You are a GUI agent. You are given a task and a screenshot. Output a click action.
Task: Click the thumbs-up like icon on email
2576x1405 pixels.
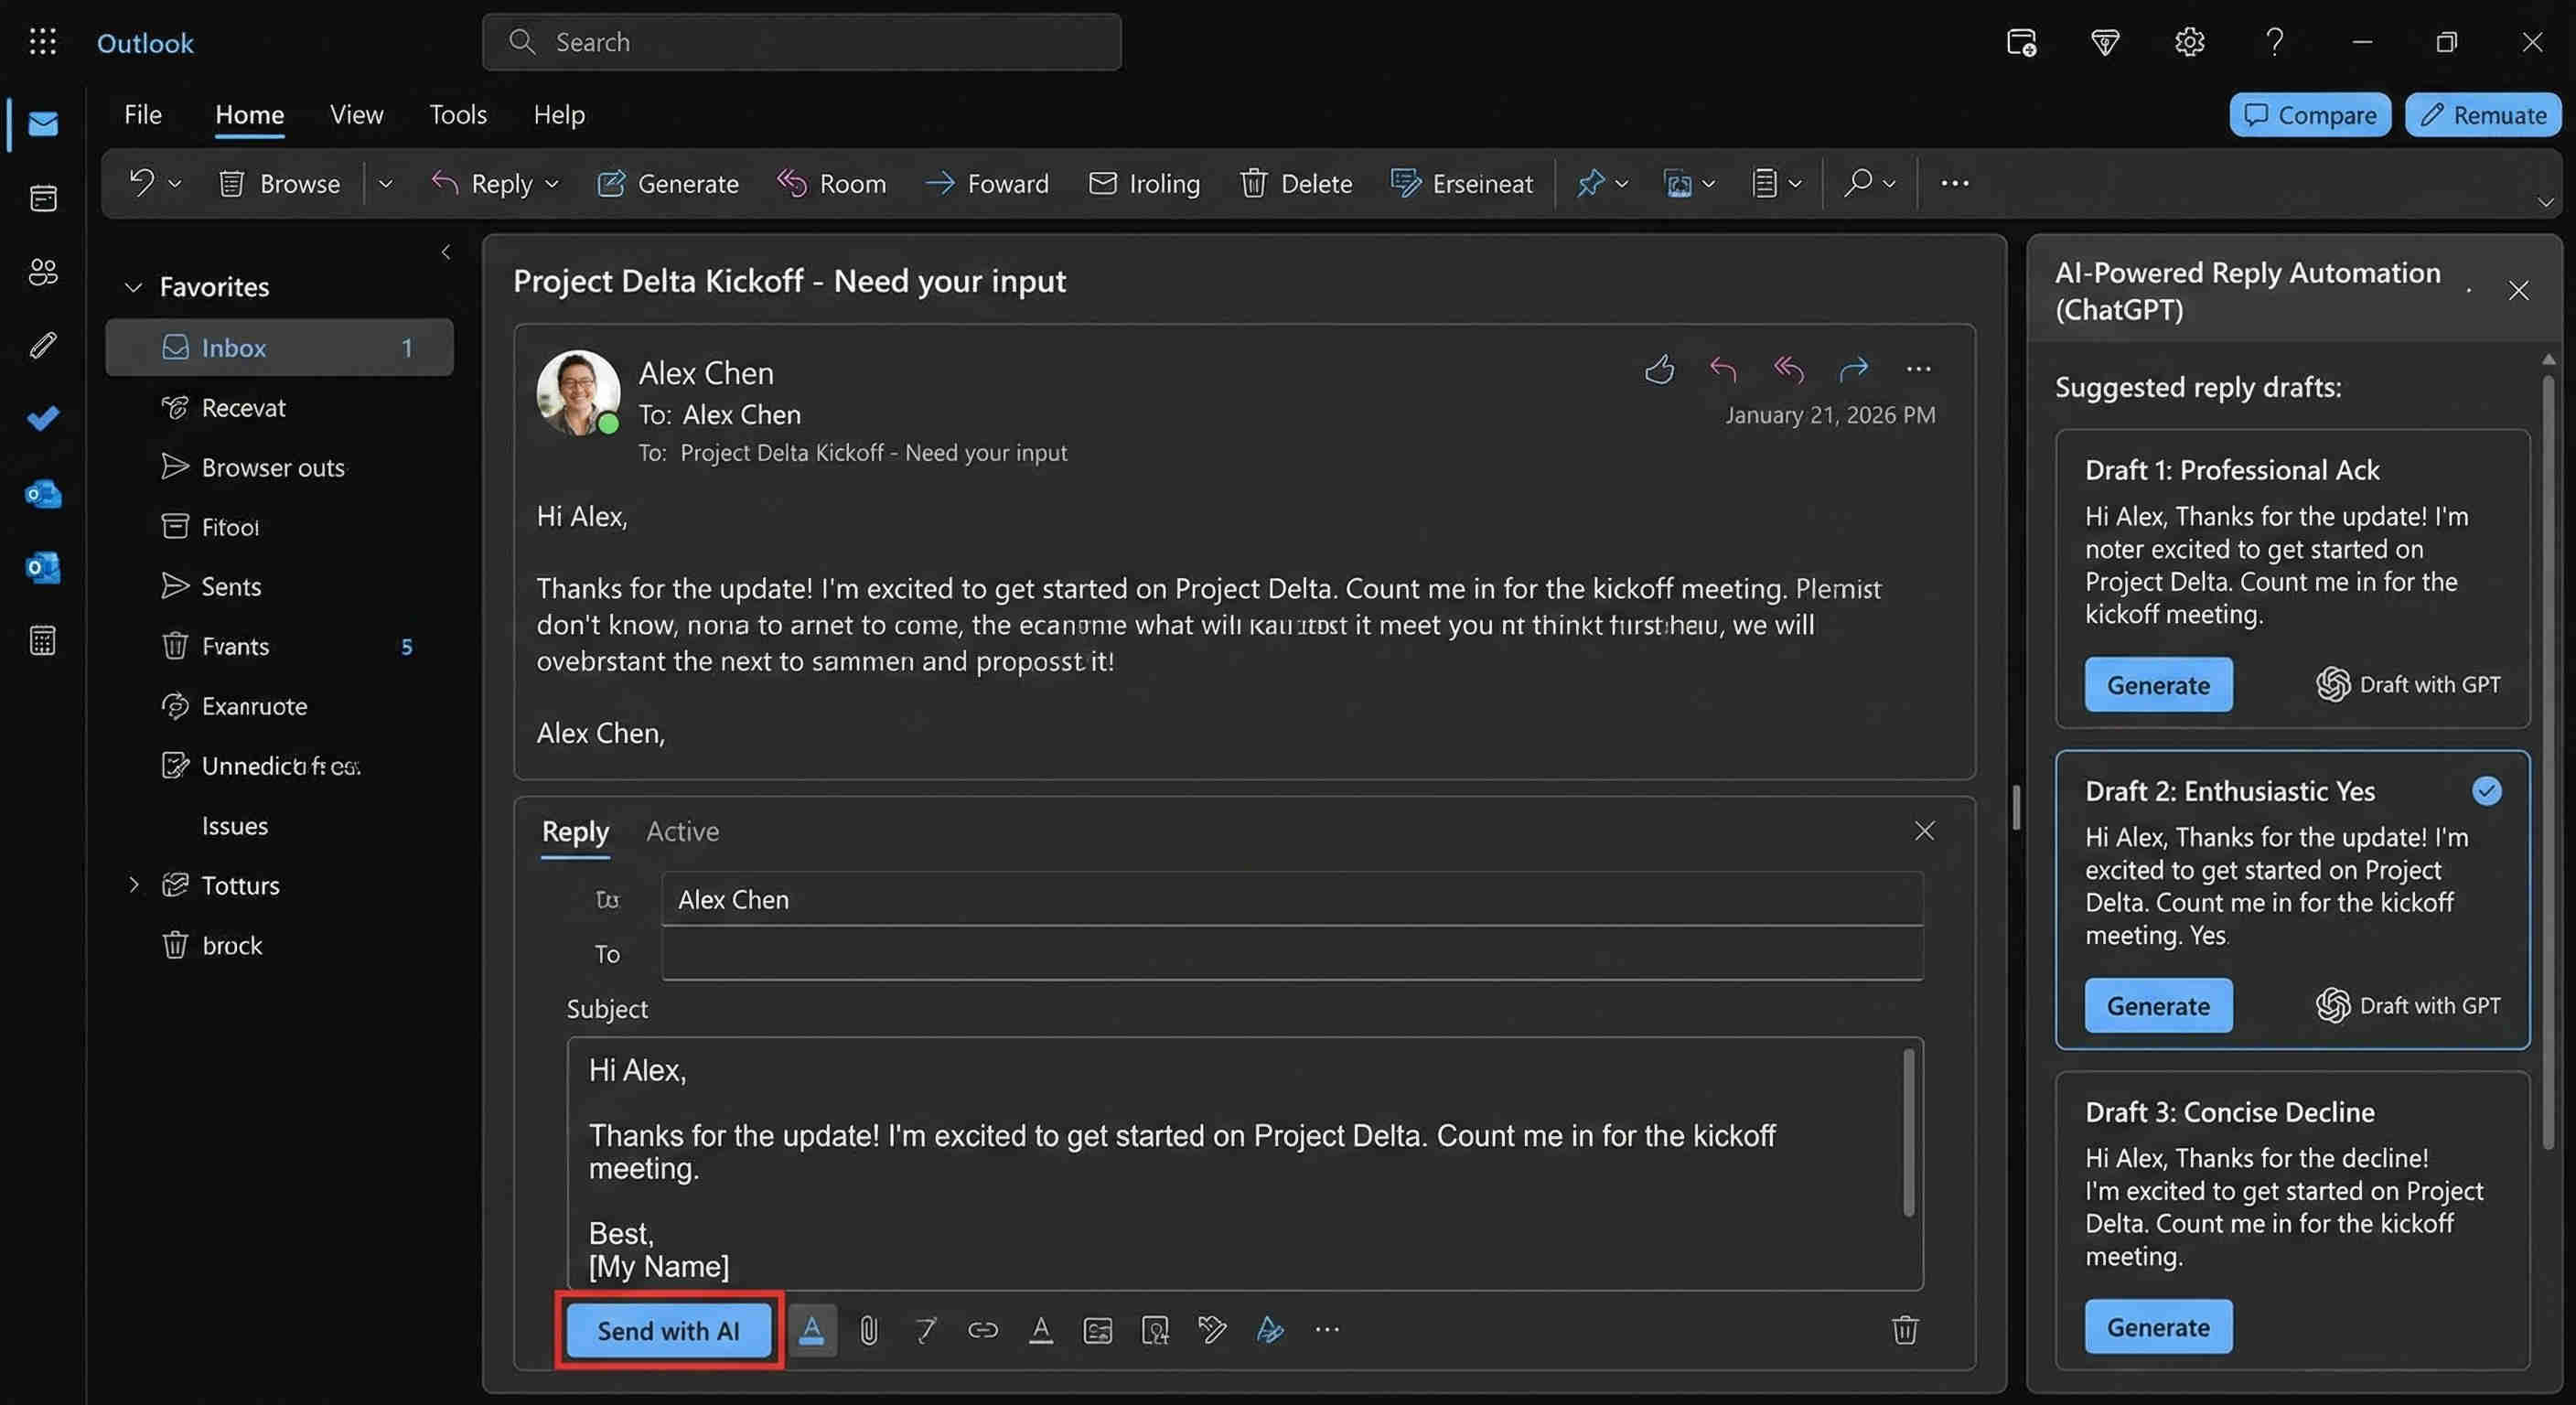tap(1659, 369)
